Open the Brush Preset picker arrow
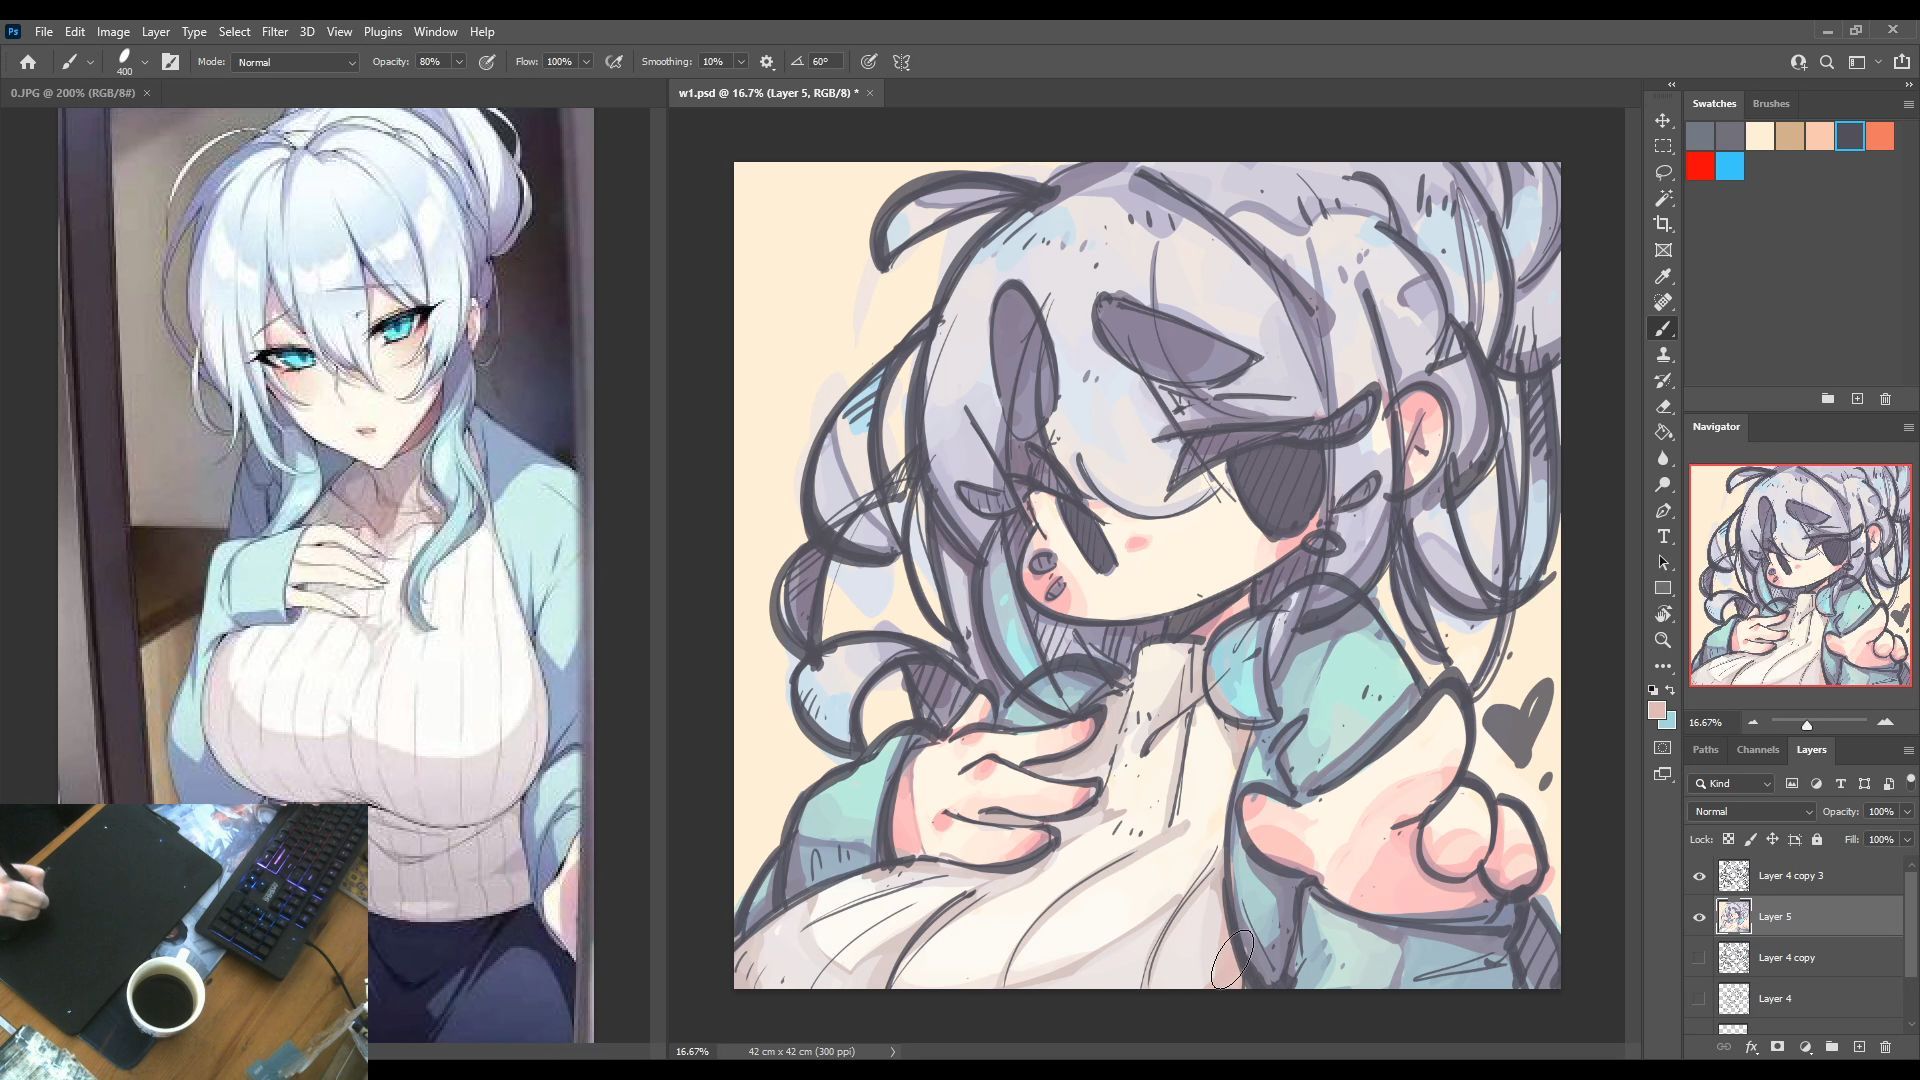Image resolution: width=1920 pixels, height=1080 pixels. tap(145, 62)
